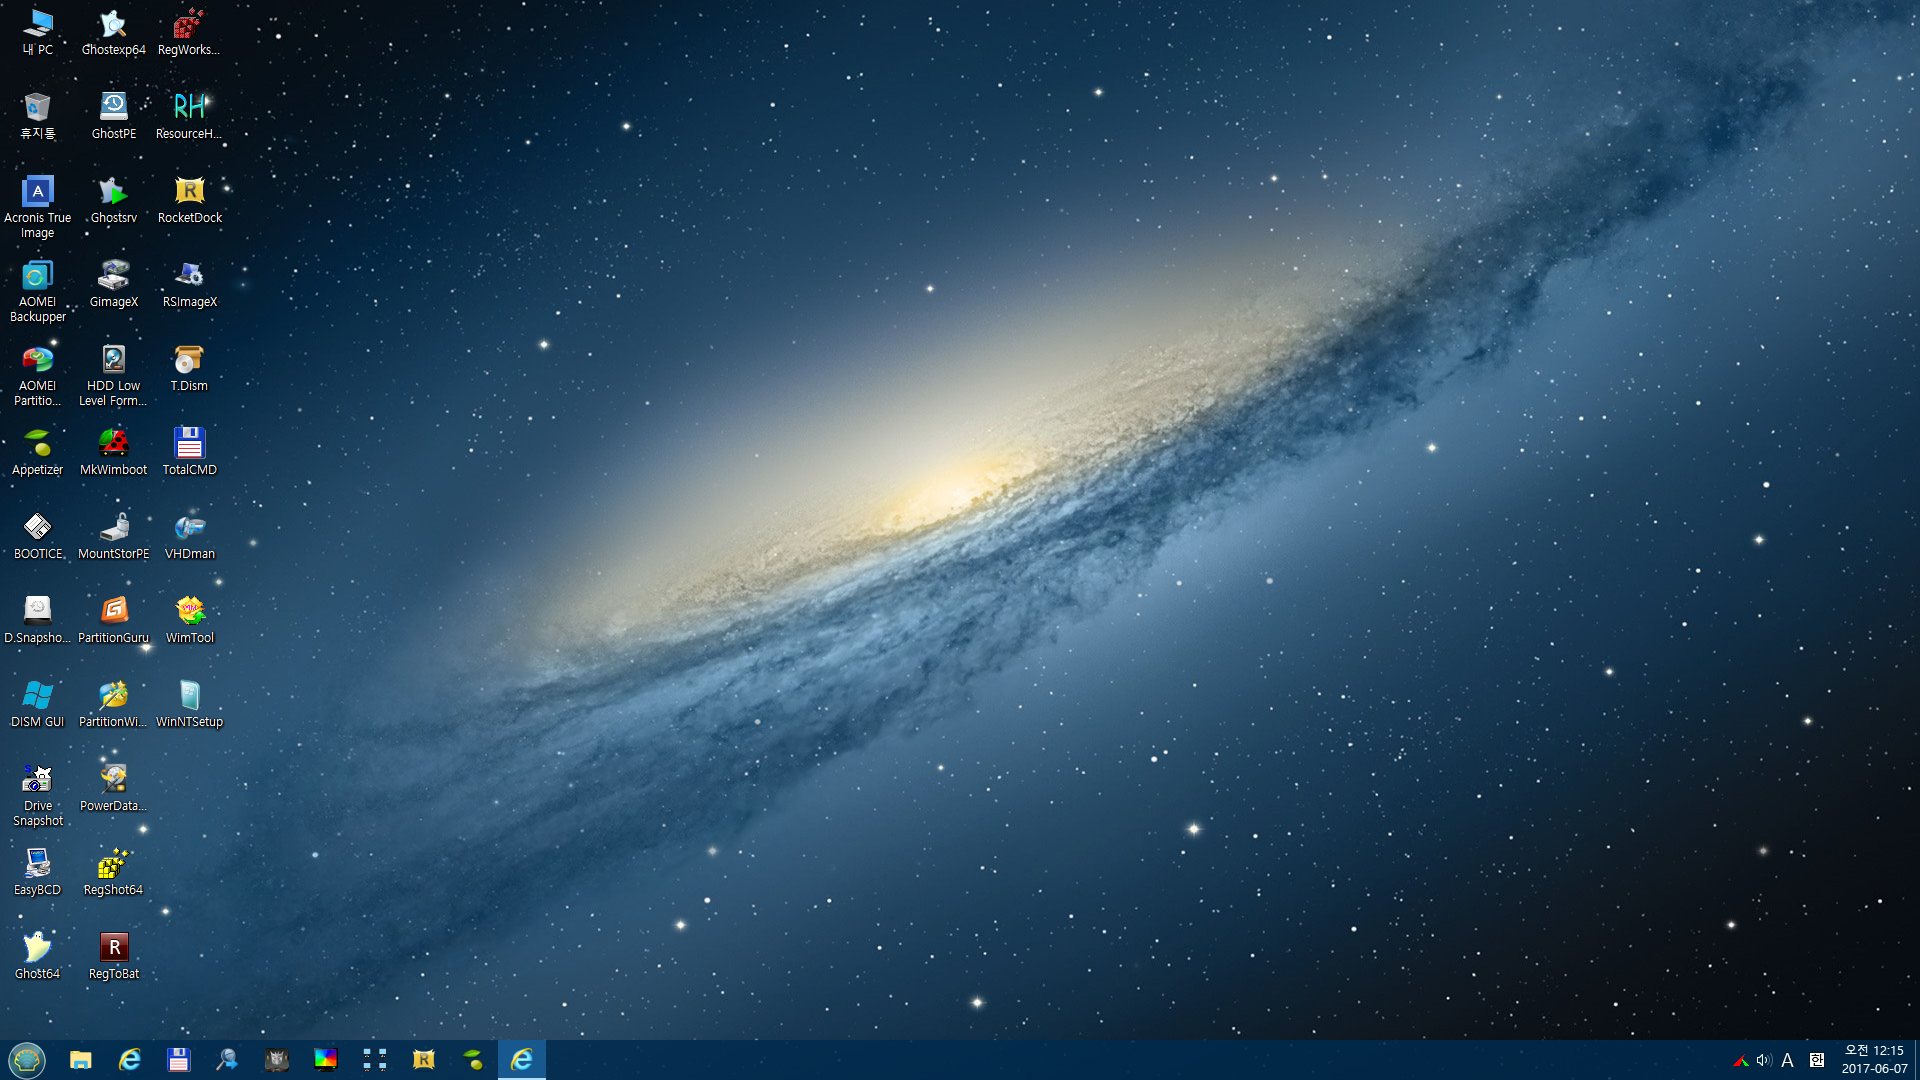This screenshot has height=1080, width=1920.
Task: Open the floppy disk TotalCMD taskbar icon
Action: click(179, 1060)
